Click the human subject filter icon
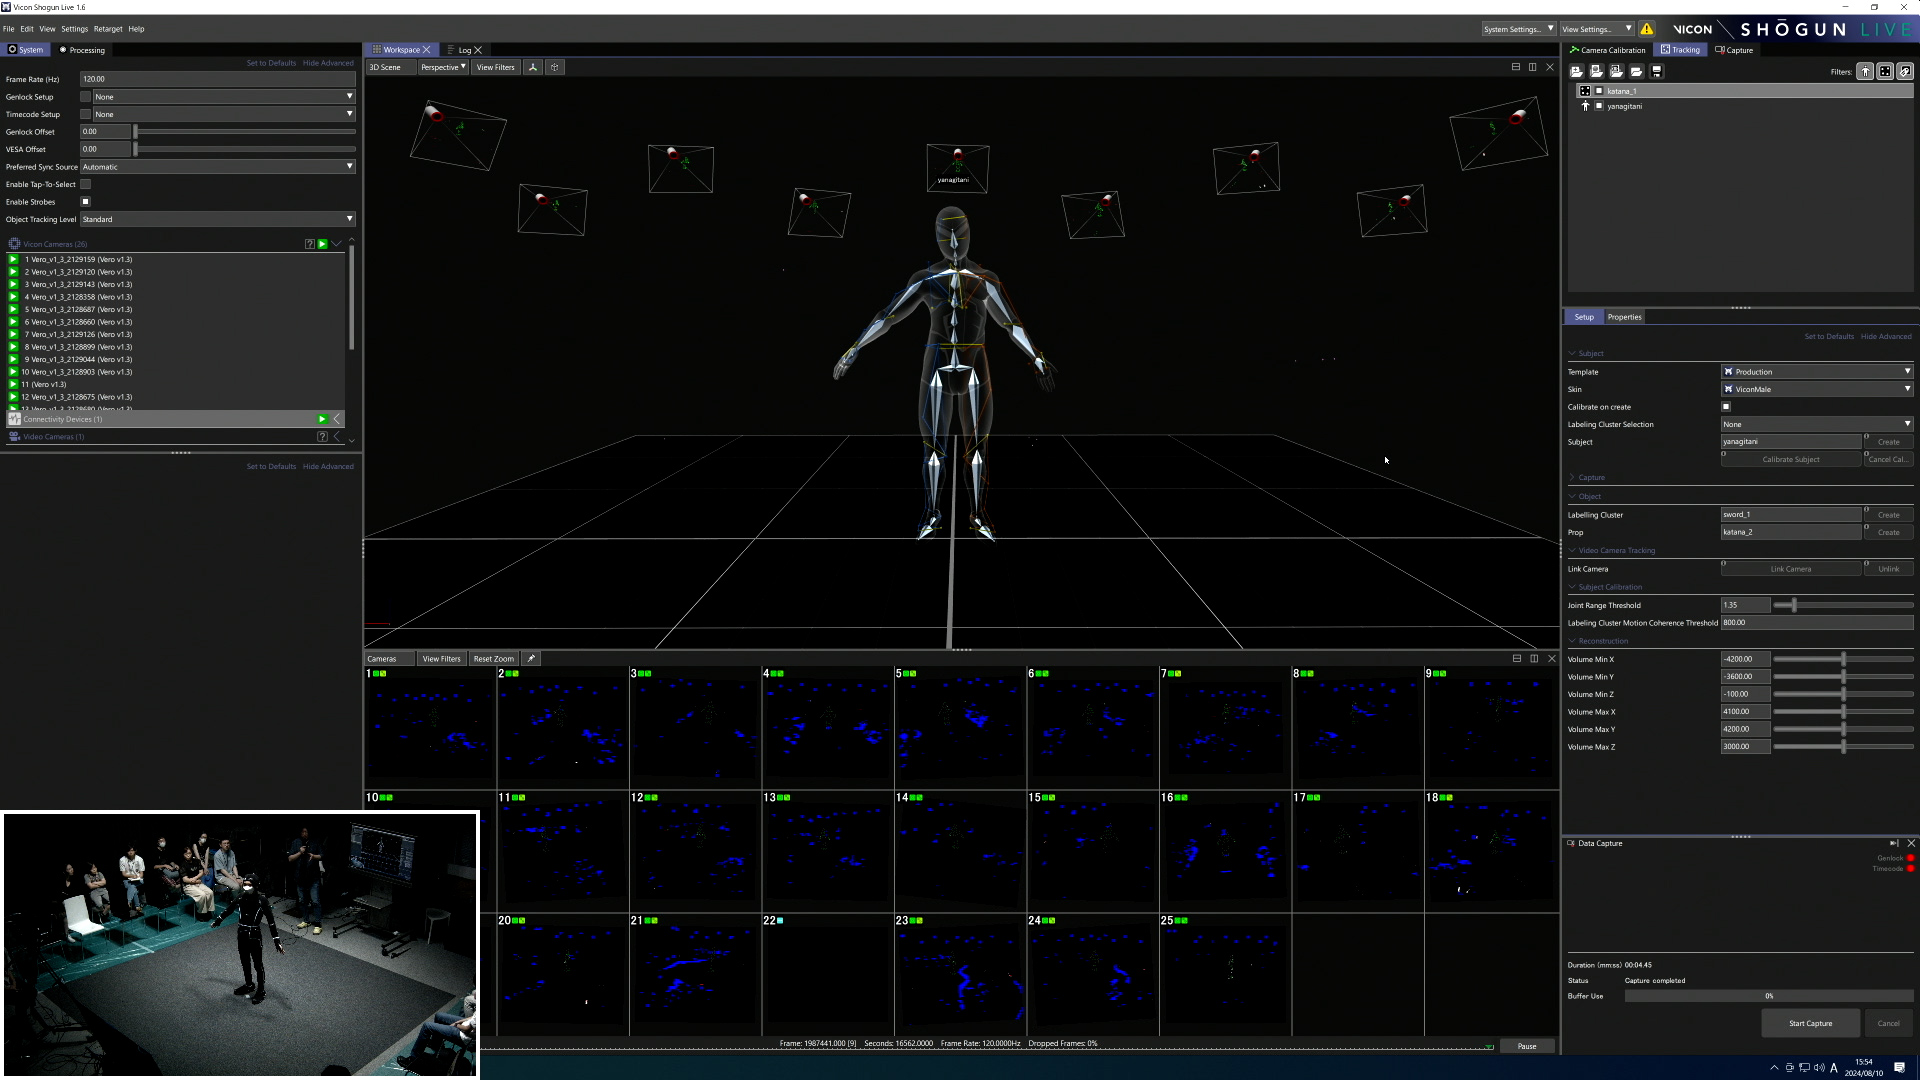 1865,71
